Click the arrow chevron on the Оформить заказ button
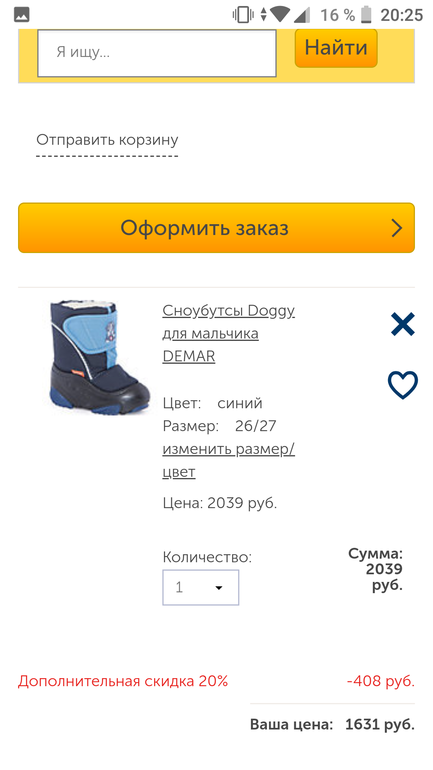The image size is (433, 770). pyautogui.click(x=397, y=228)
